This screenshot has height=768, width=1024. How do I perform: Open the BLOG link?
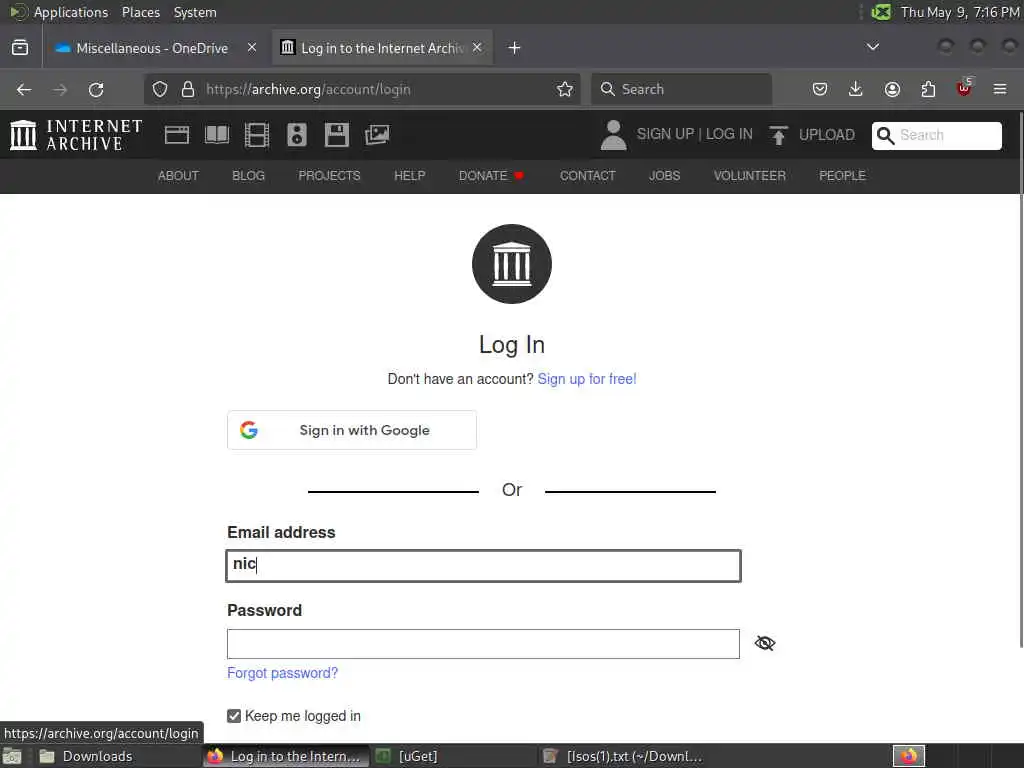pyautogui.click(x=249, y=176)
